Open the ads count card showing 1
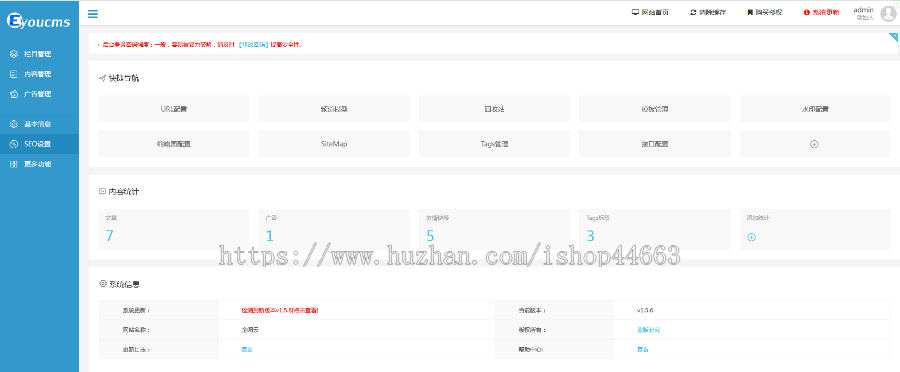This screenshot has width=900, height=372. click(x=334, y=229)
